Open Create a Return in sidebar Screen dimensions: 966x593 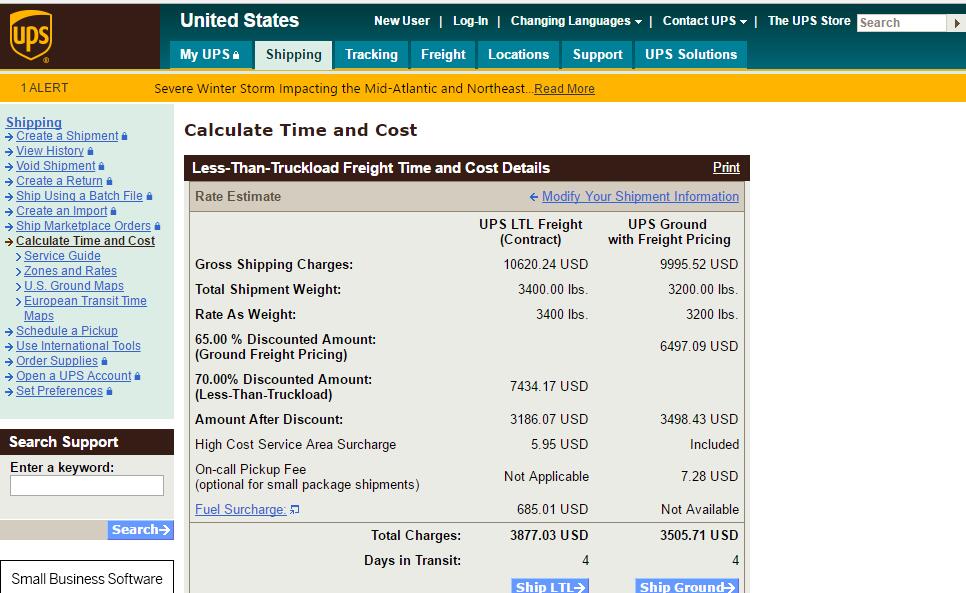click(59, 181)
